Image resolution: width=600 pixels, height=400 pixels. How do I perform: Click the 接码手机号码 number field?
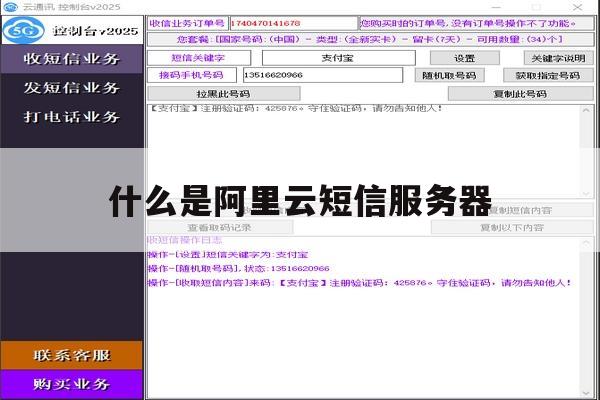tap(323, 75)
